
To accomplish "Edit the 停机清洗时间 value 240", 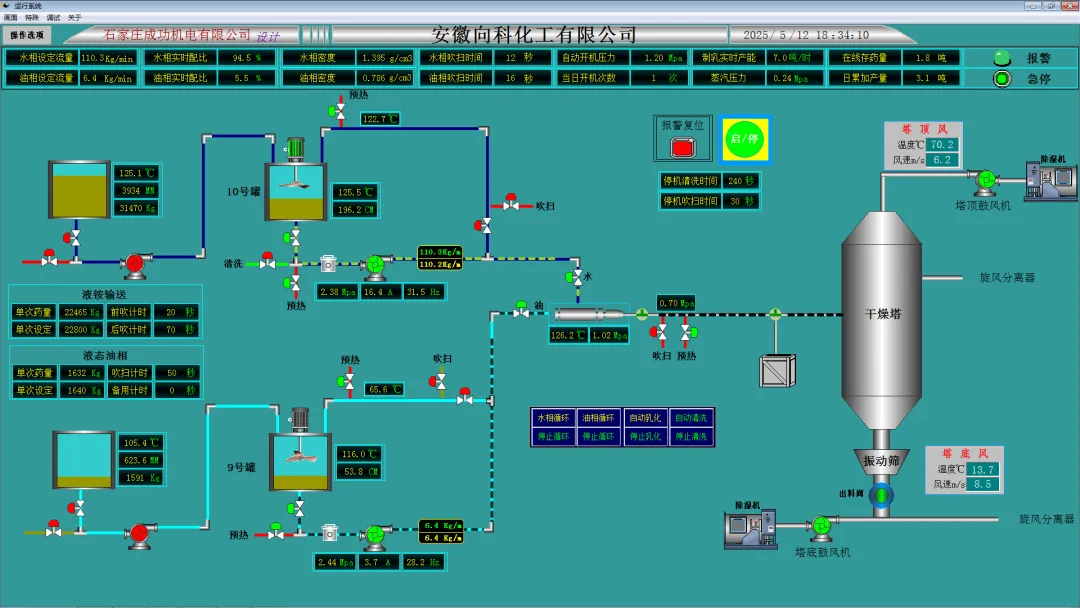I will [740, 180].
